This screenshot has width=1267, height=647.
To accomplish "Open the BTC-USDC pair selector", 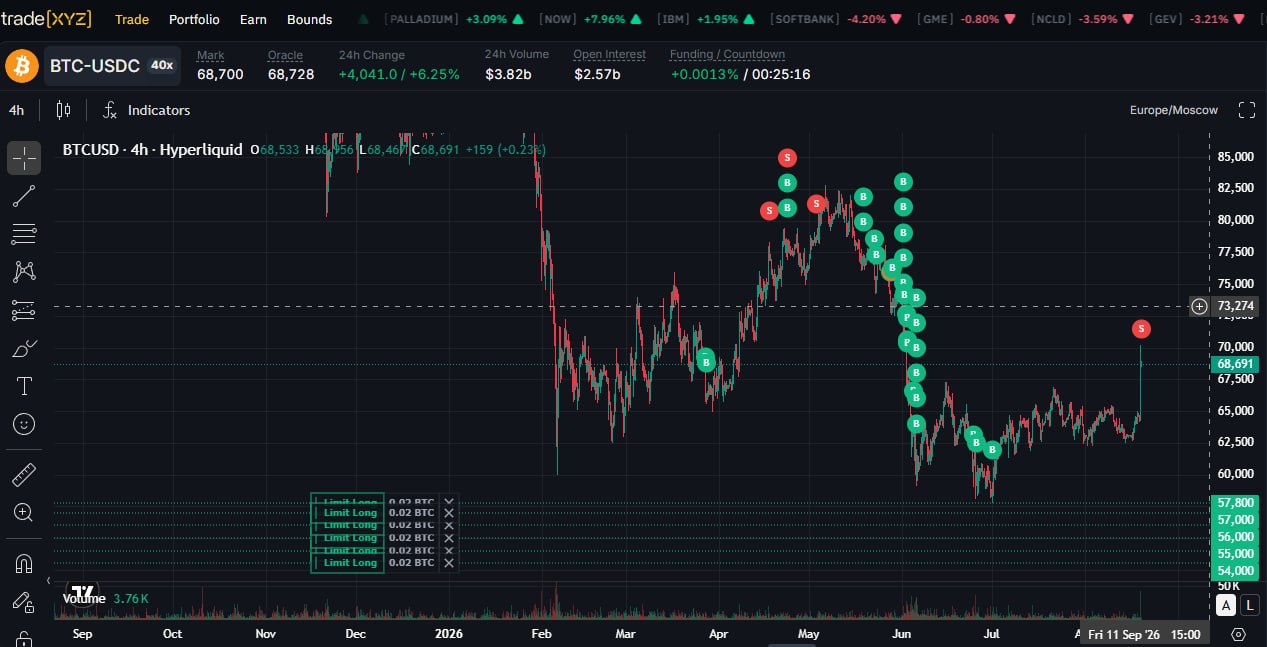I will [113, 66].
